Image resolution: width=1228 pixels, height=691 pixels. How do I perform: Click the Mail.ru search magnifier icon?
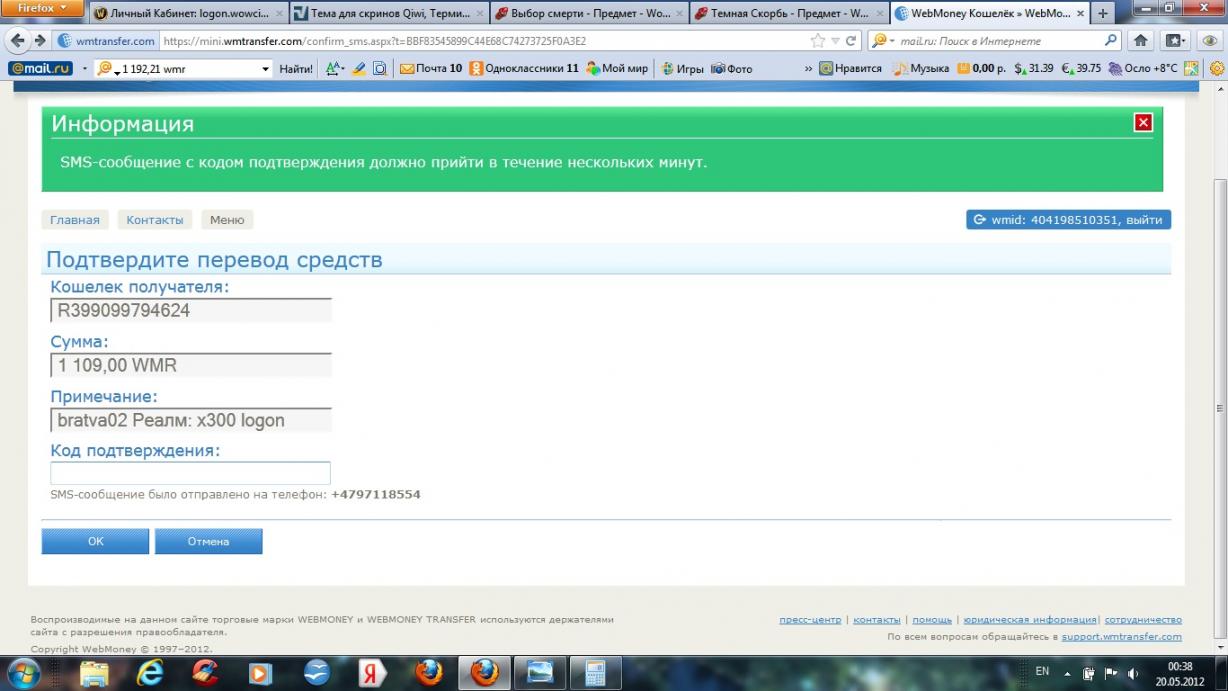pyautogui.click(x=1111, y=41)
